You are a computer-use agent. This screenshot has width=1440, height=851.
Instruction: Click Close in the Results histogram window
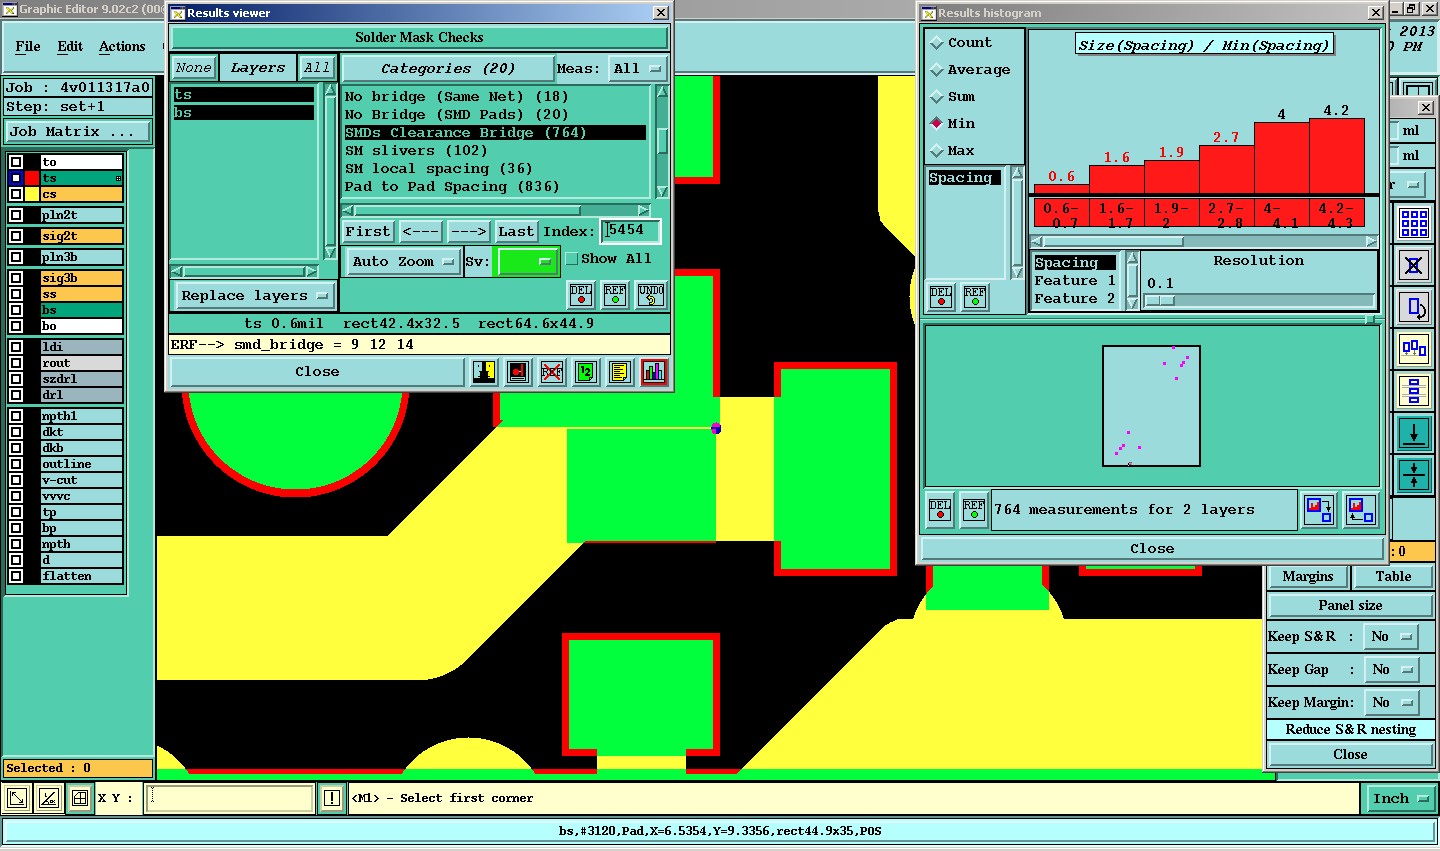point(1152,549)
